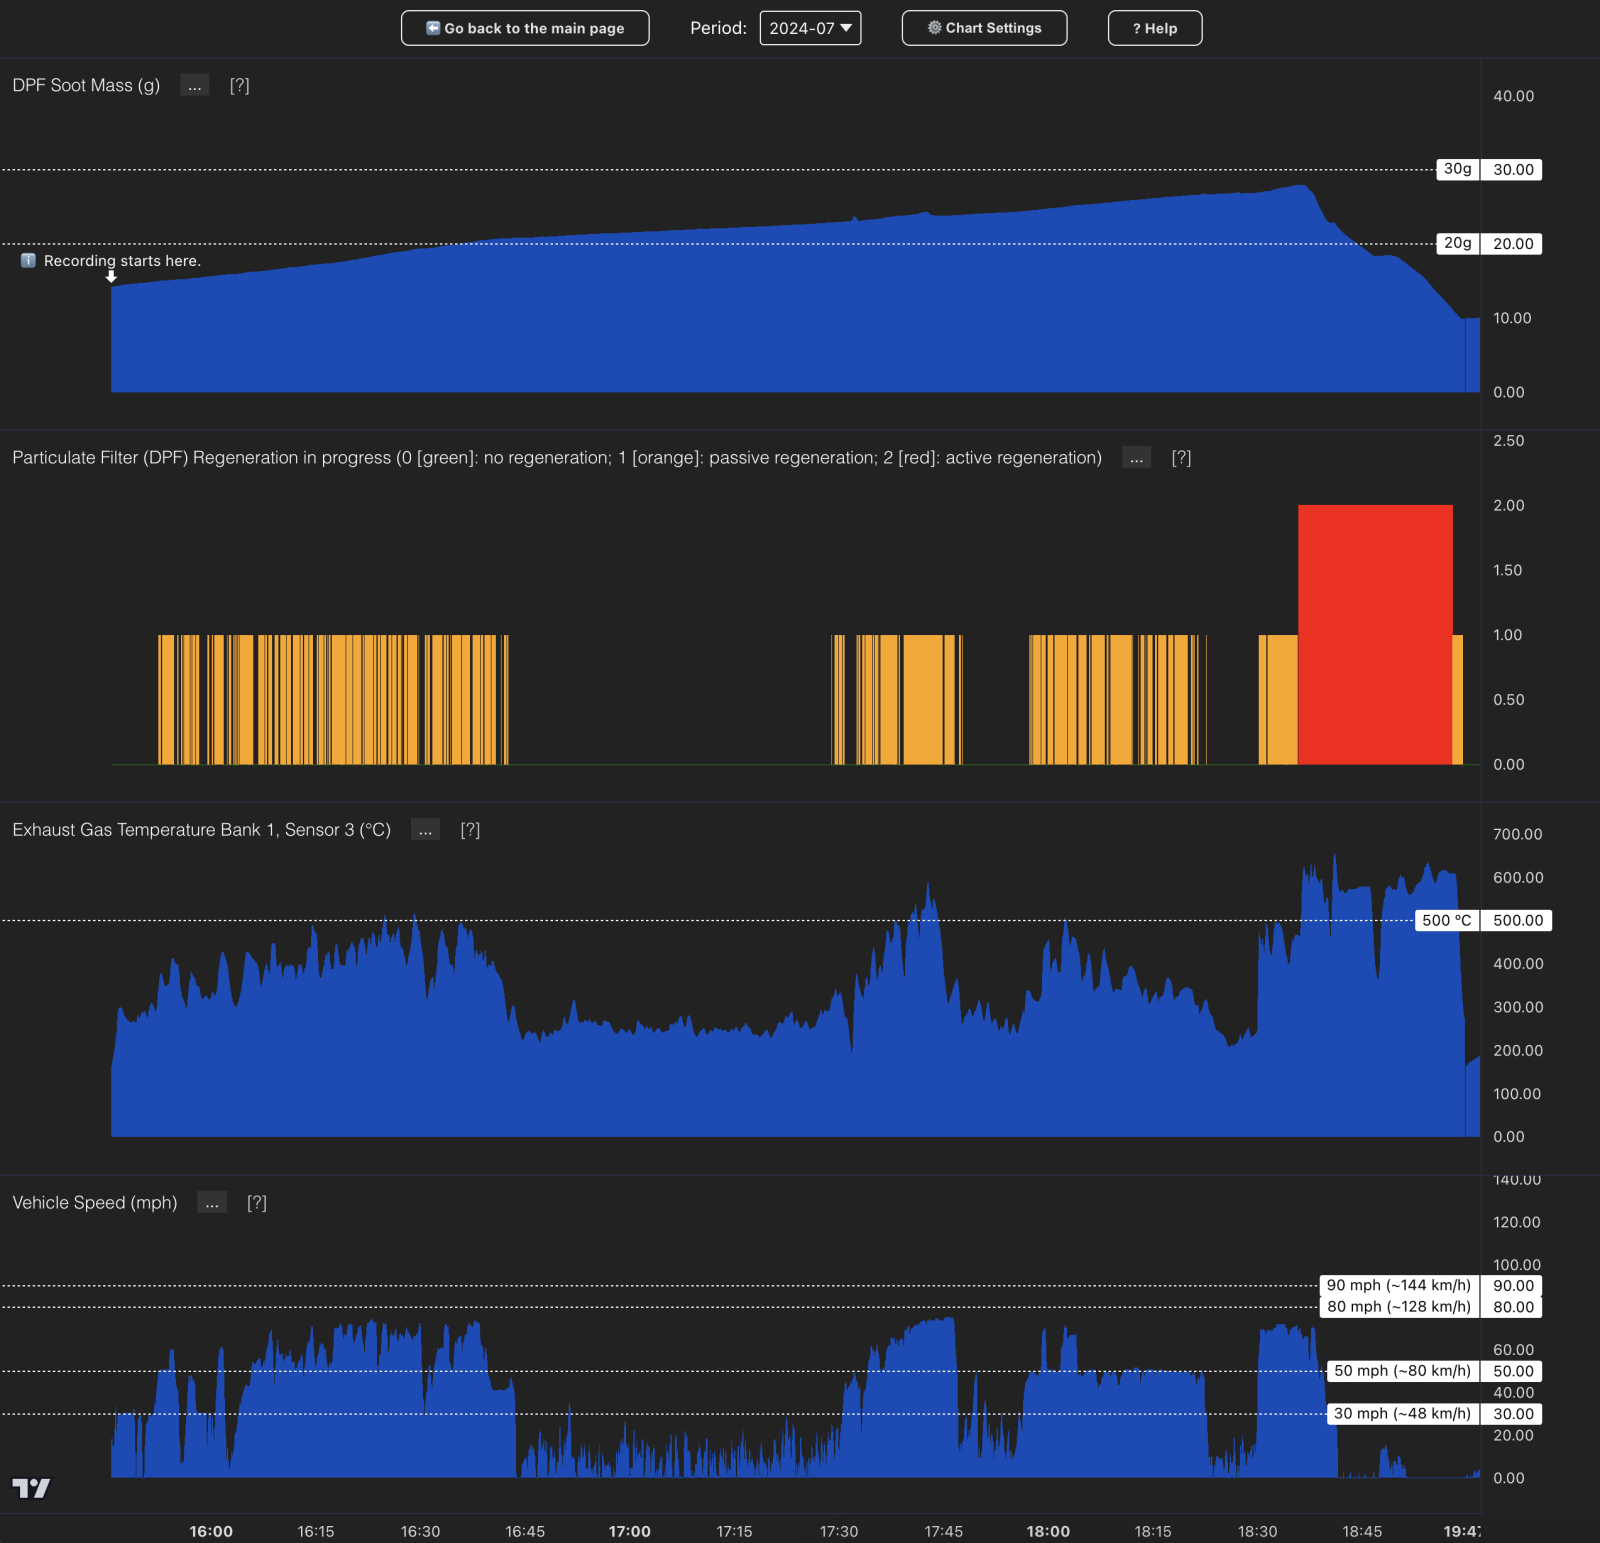Click the info icon beside Recording starts here
This screenshot has height=1543, width=1600.
[28, 261]
